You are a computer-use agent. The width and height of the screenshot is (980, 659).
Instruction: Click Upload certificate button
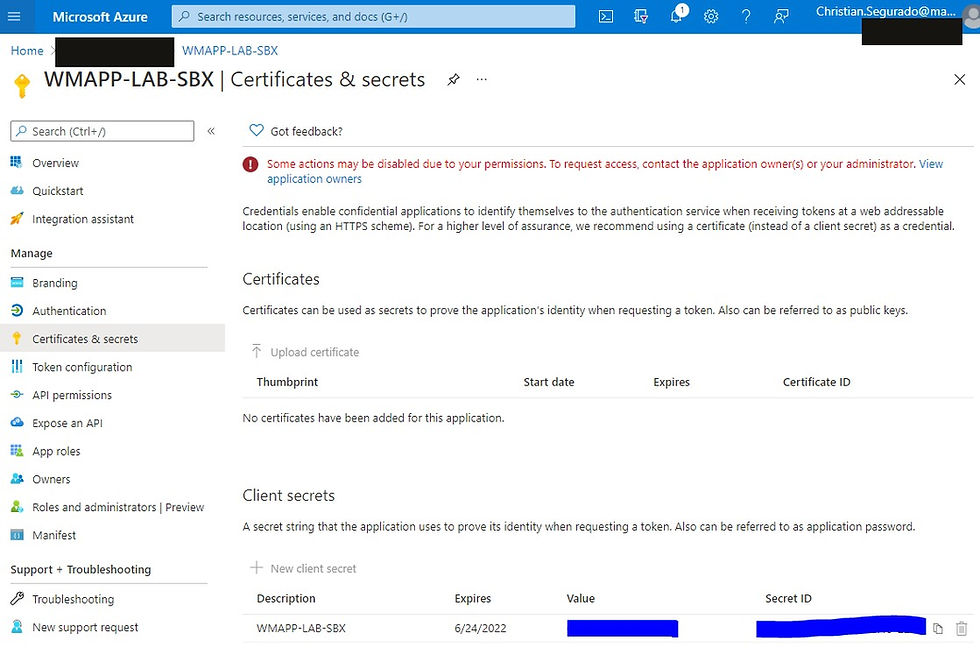[305, 352]
